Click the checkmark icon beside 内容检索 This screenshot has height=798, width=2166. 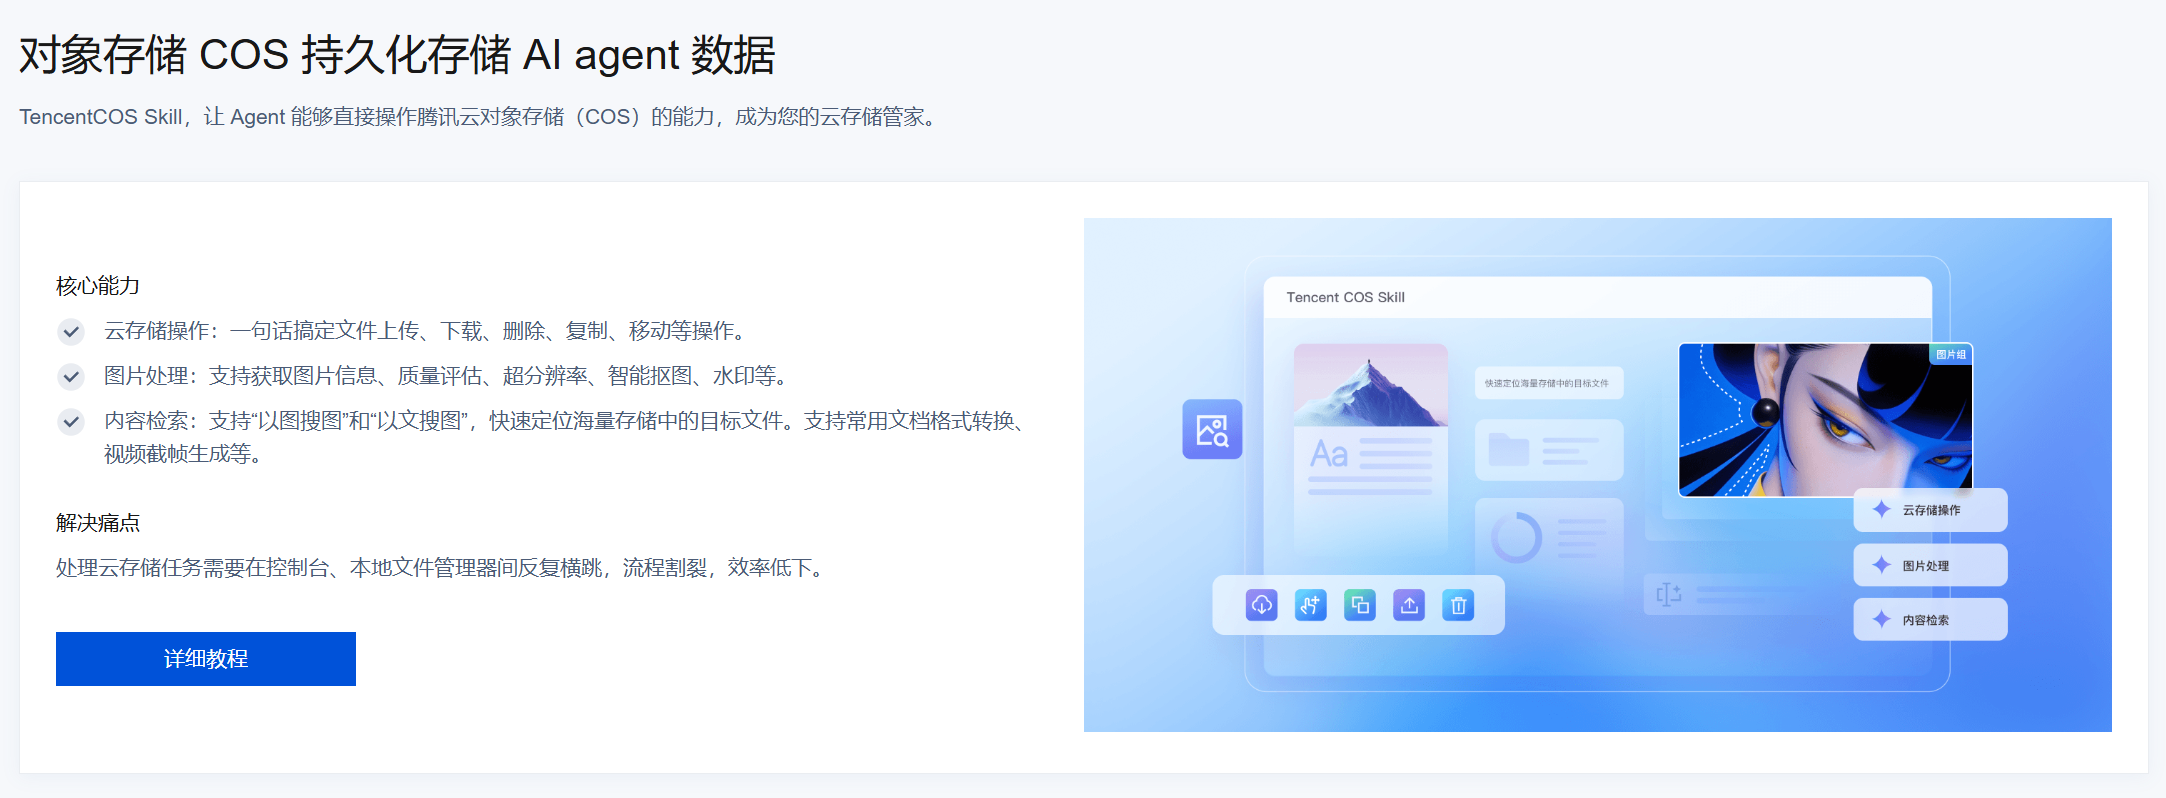pyautogui.click(x=71, y=421)
